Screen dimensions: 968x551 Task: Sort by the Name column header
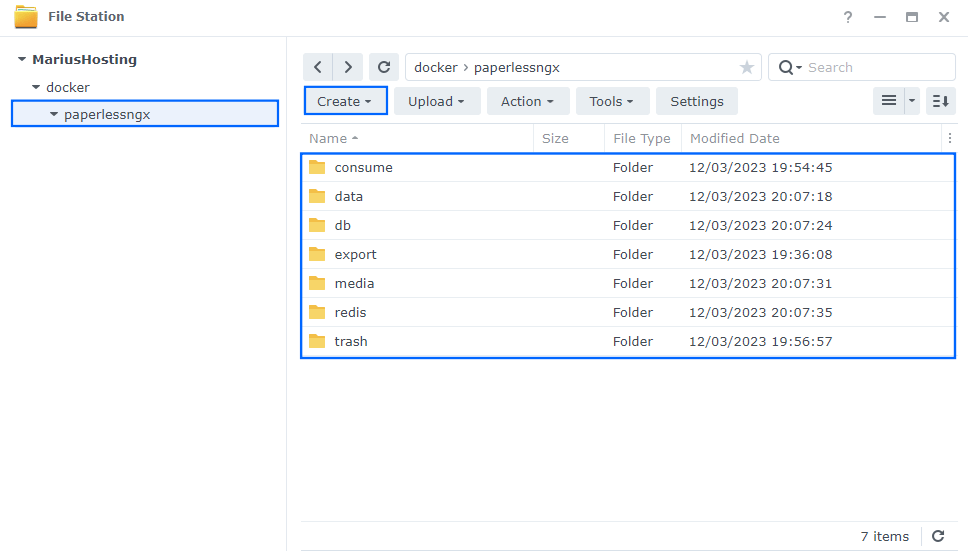tap(417, 138)
